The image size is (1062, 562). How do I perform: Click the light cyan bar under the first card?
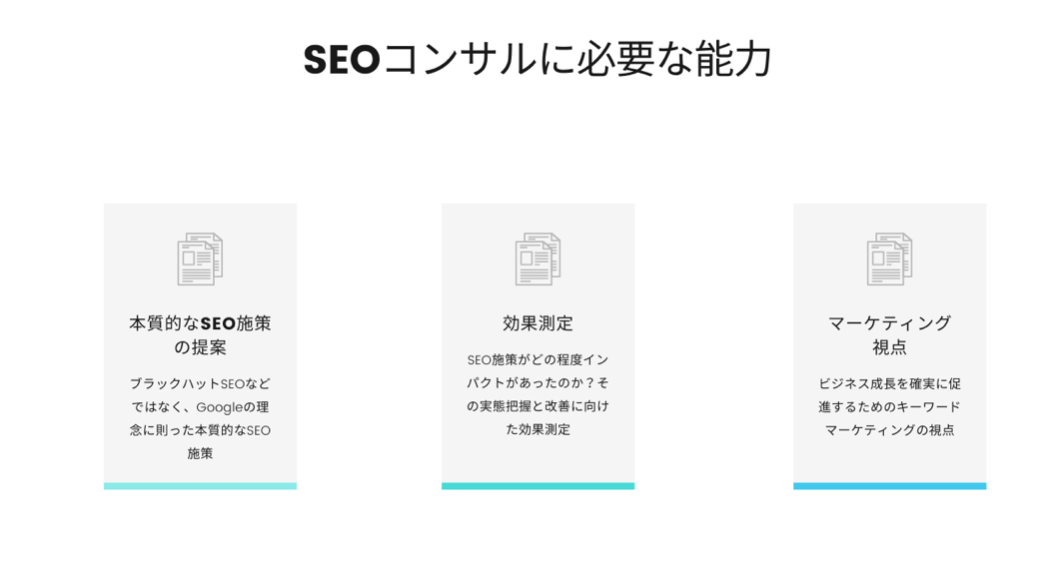pos(200,486)
